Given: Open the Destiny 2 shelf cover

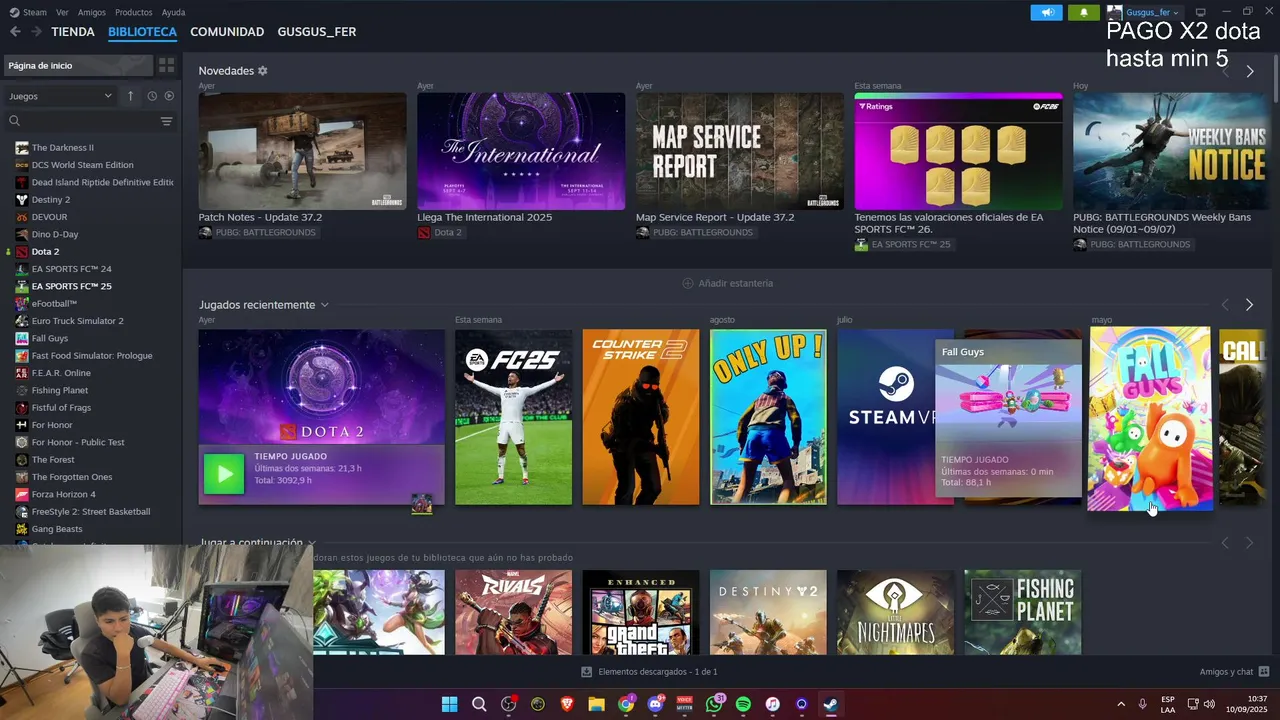Looking at the screenshot, I should pos(768,612).
